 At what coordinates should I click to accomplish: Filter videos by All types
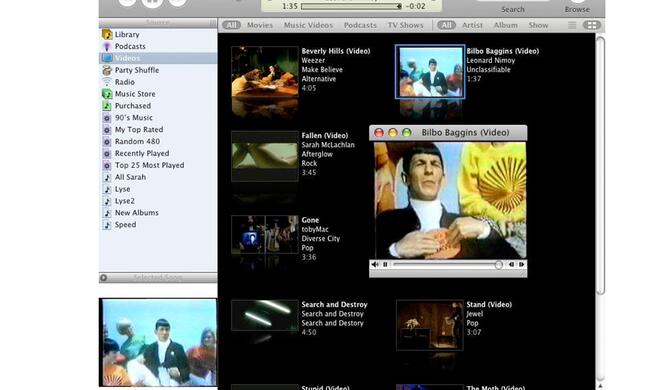coord(232,25)
